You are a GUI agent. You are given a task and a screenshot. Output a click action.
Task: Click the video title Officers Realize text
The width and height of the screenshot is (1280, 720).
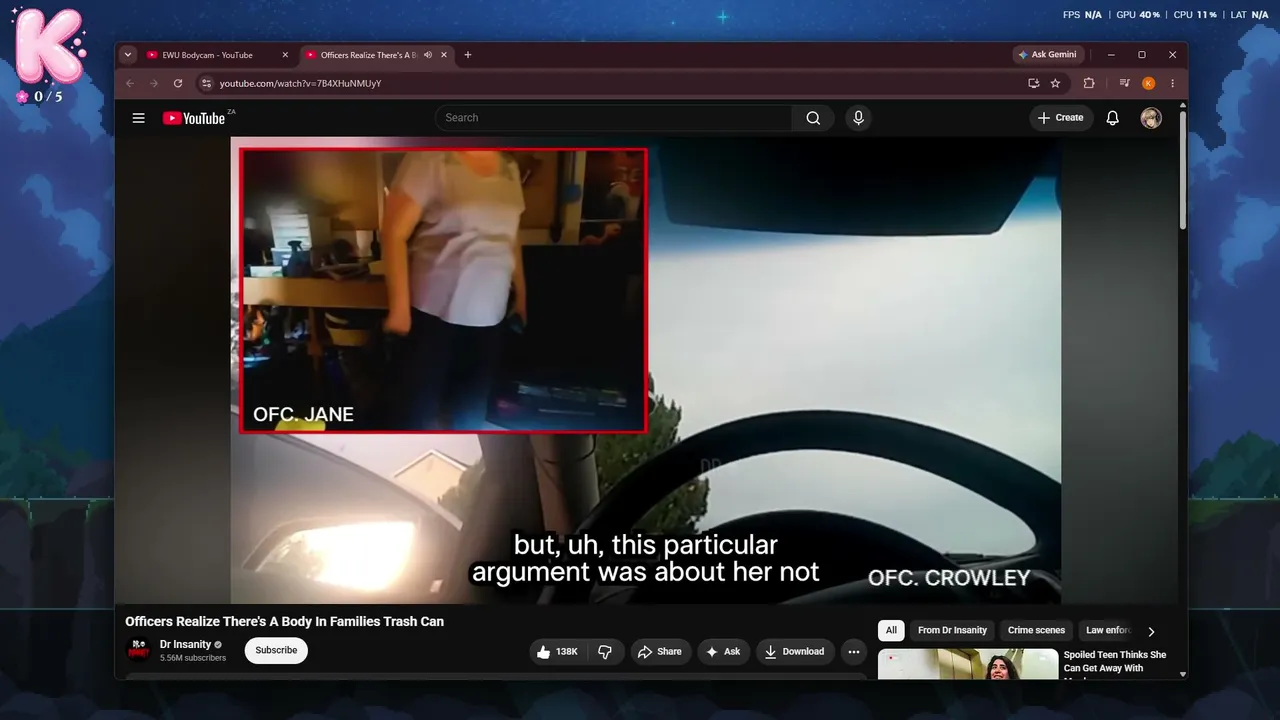284,621
